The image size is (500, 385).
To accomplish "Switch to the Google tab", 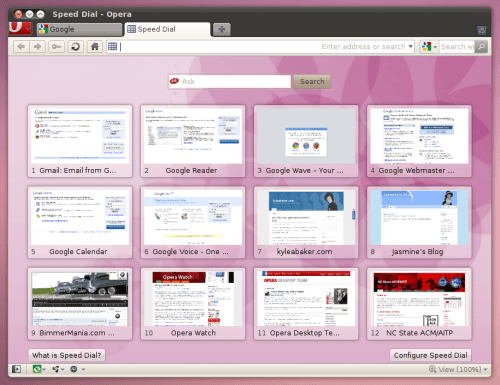I will [79, 29].
